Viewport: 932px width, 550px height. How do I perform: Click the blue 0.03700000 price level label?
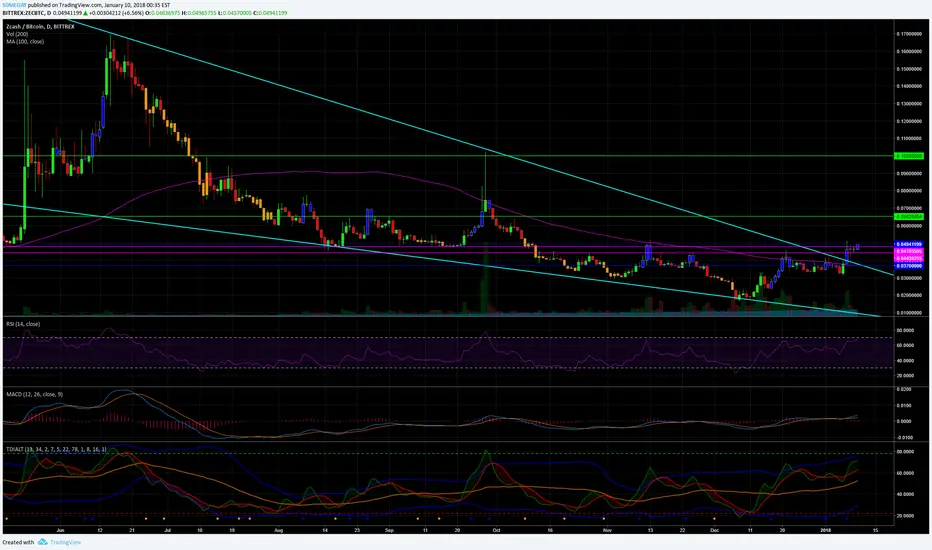click(908, 266)
